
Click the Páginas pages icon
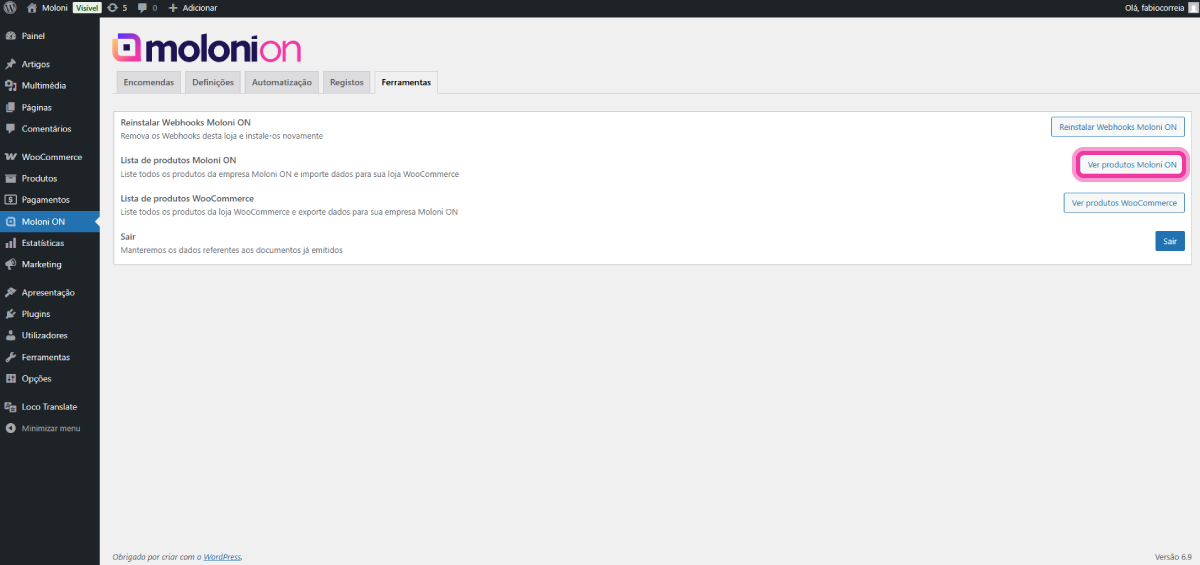(11, 107)
